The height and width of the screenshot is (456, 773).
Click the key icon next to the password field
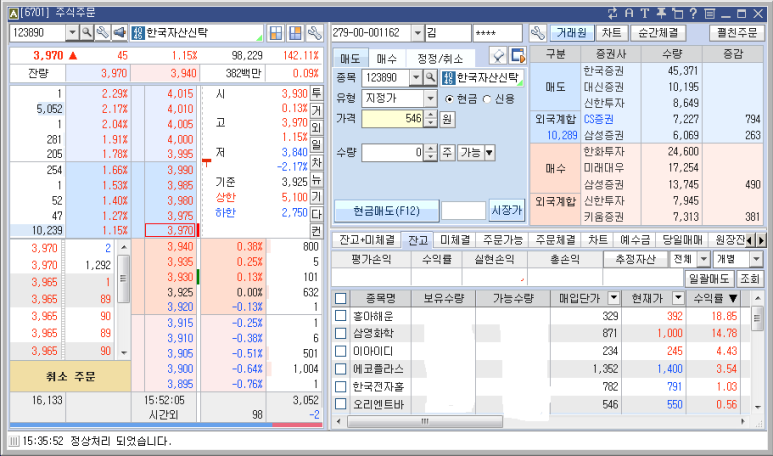[x=538, y=33]
